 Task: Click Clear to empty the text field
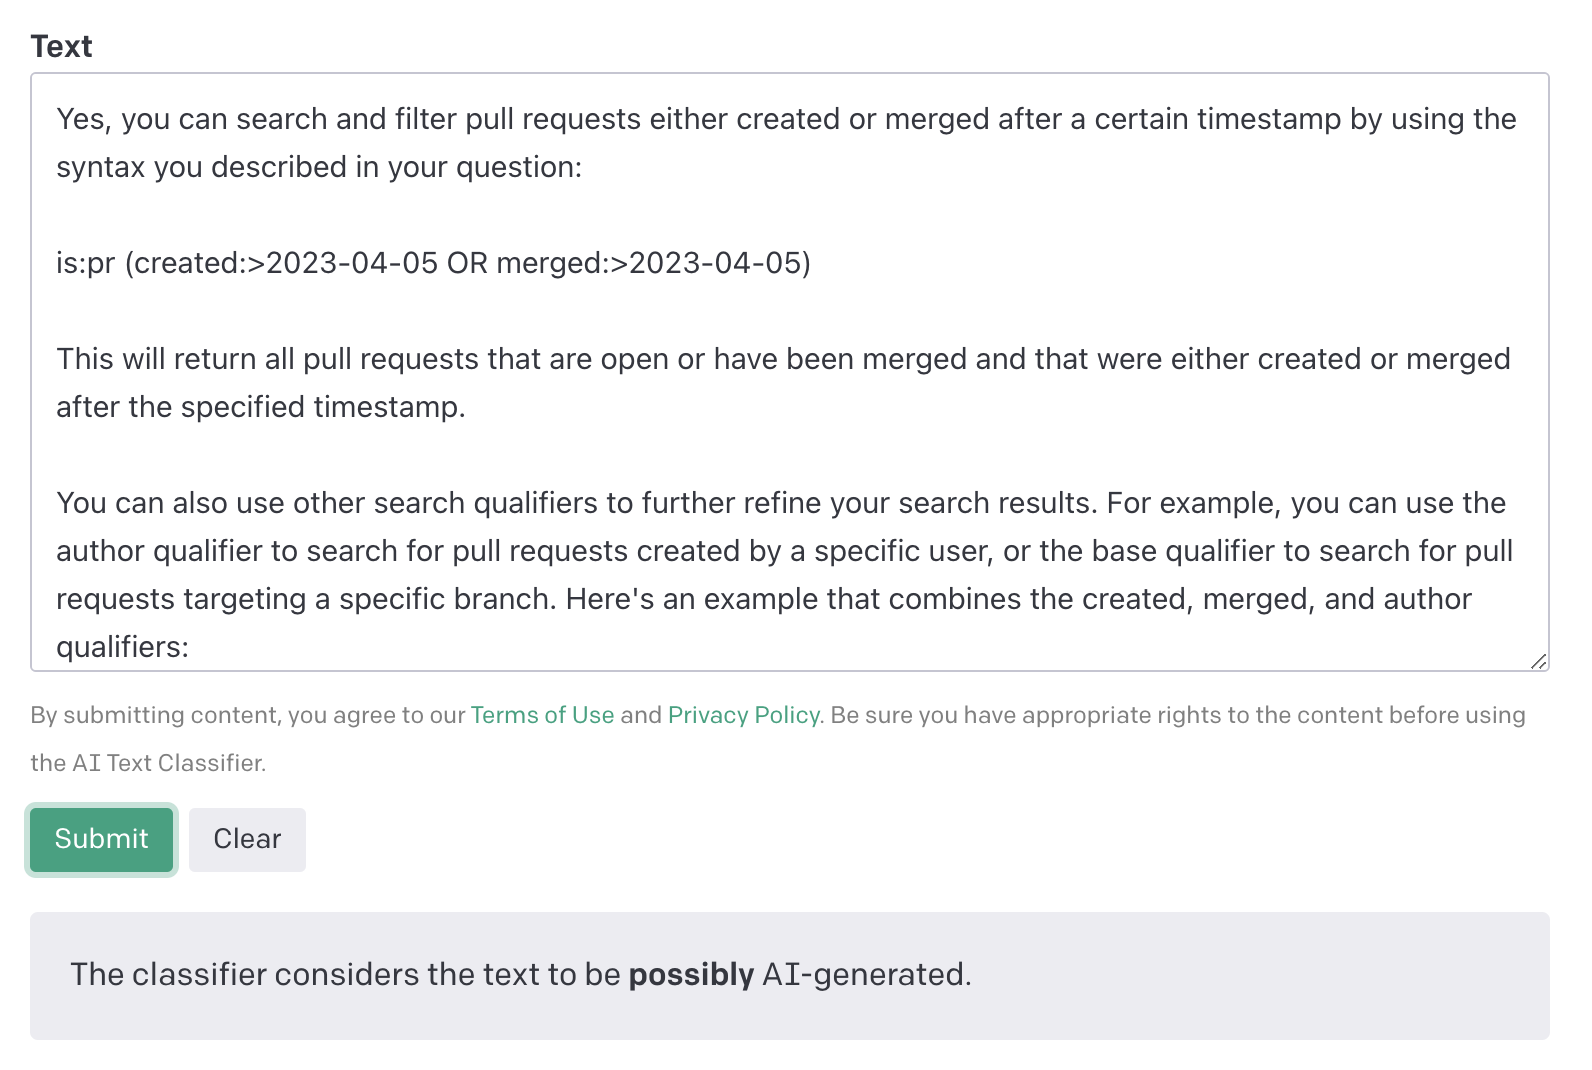(x=246, y=839)
